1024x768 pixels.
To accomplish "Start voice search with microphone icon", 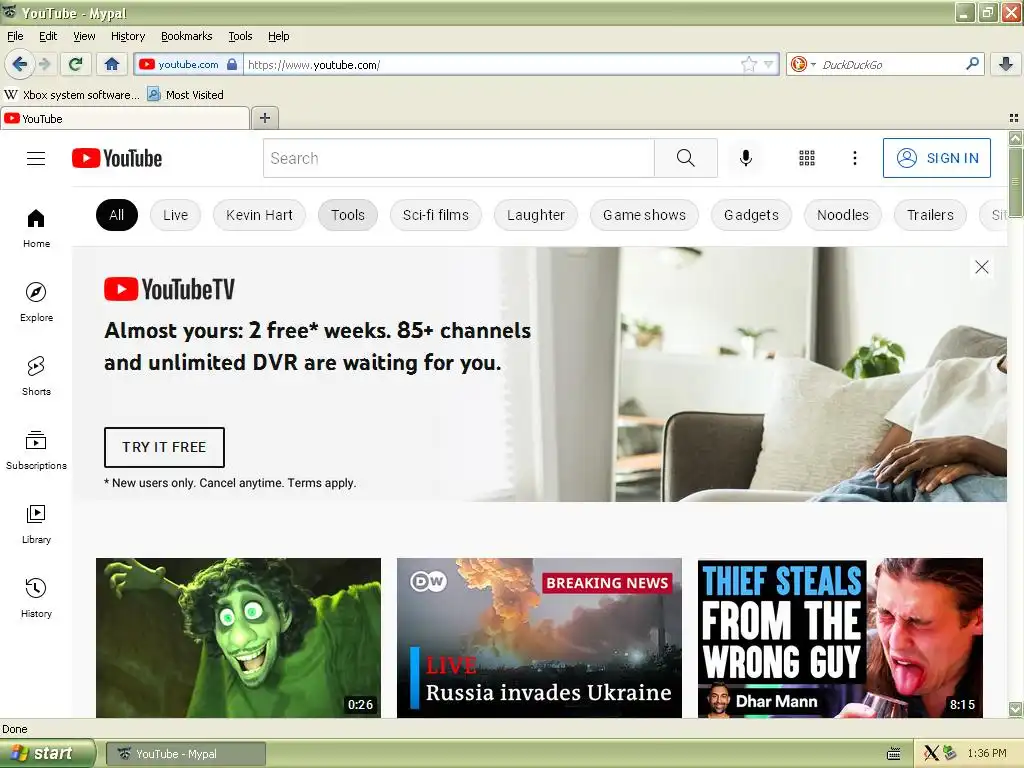I will click(x=746, y=158).
